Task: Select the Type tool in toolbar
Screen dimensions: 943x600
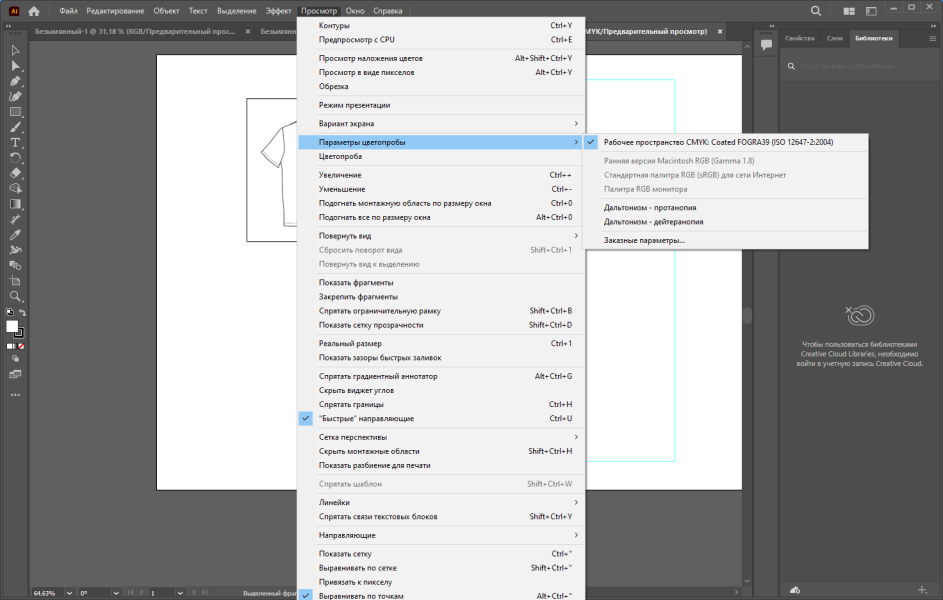Action: click(x=15, y=142)
